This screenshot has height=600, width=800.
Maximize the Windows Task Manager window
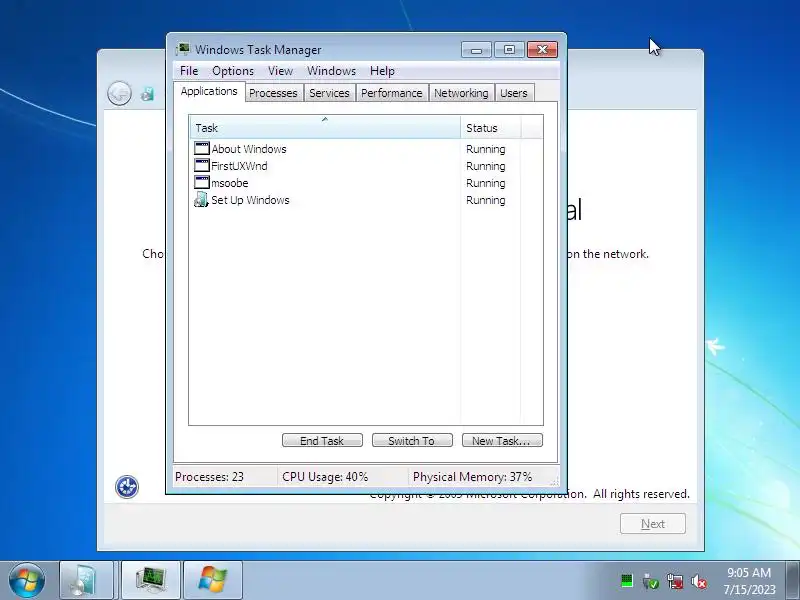click(509, 49)
